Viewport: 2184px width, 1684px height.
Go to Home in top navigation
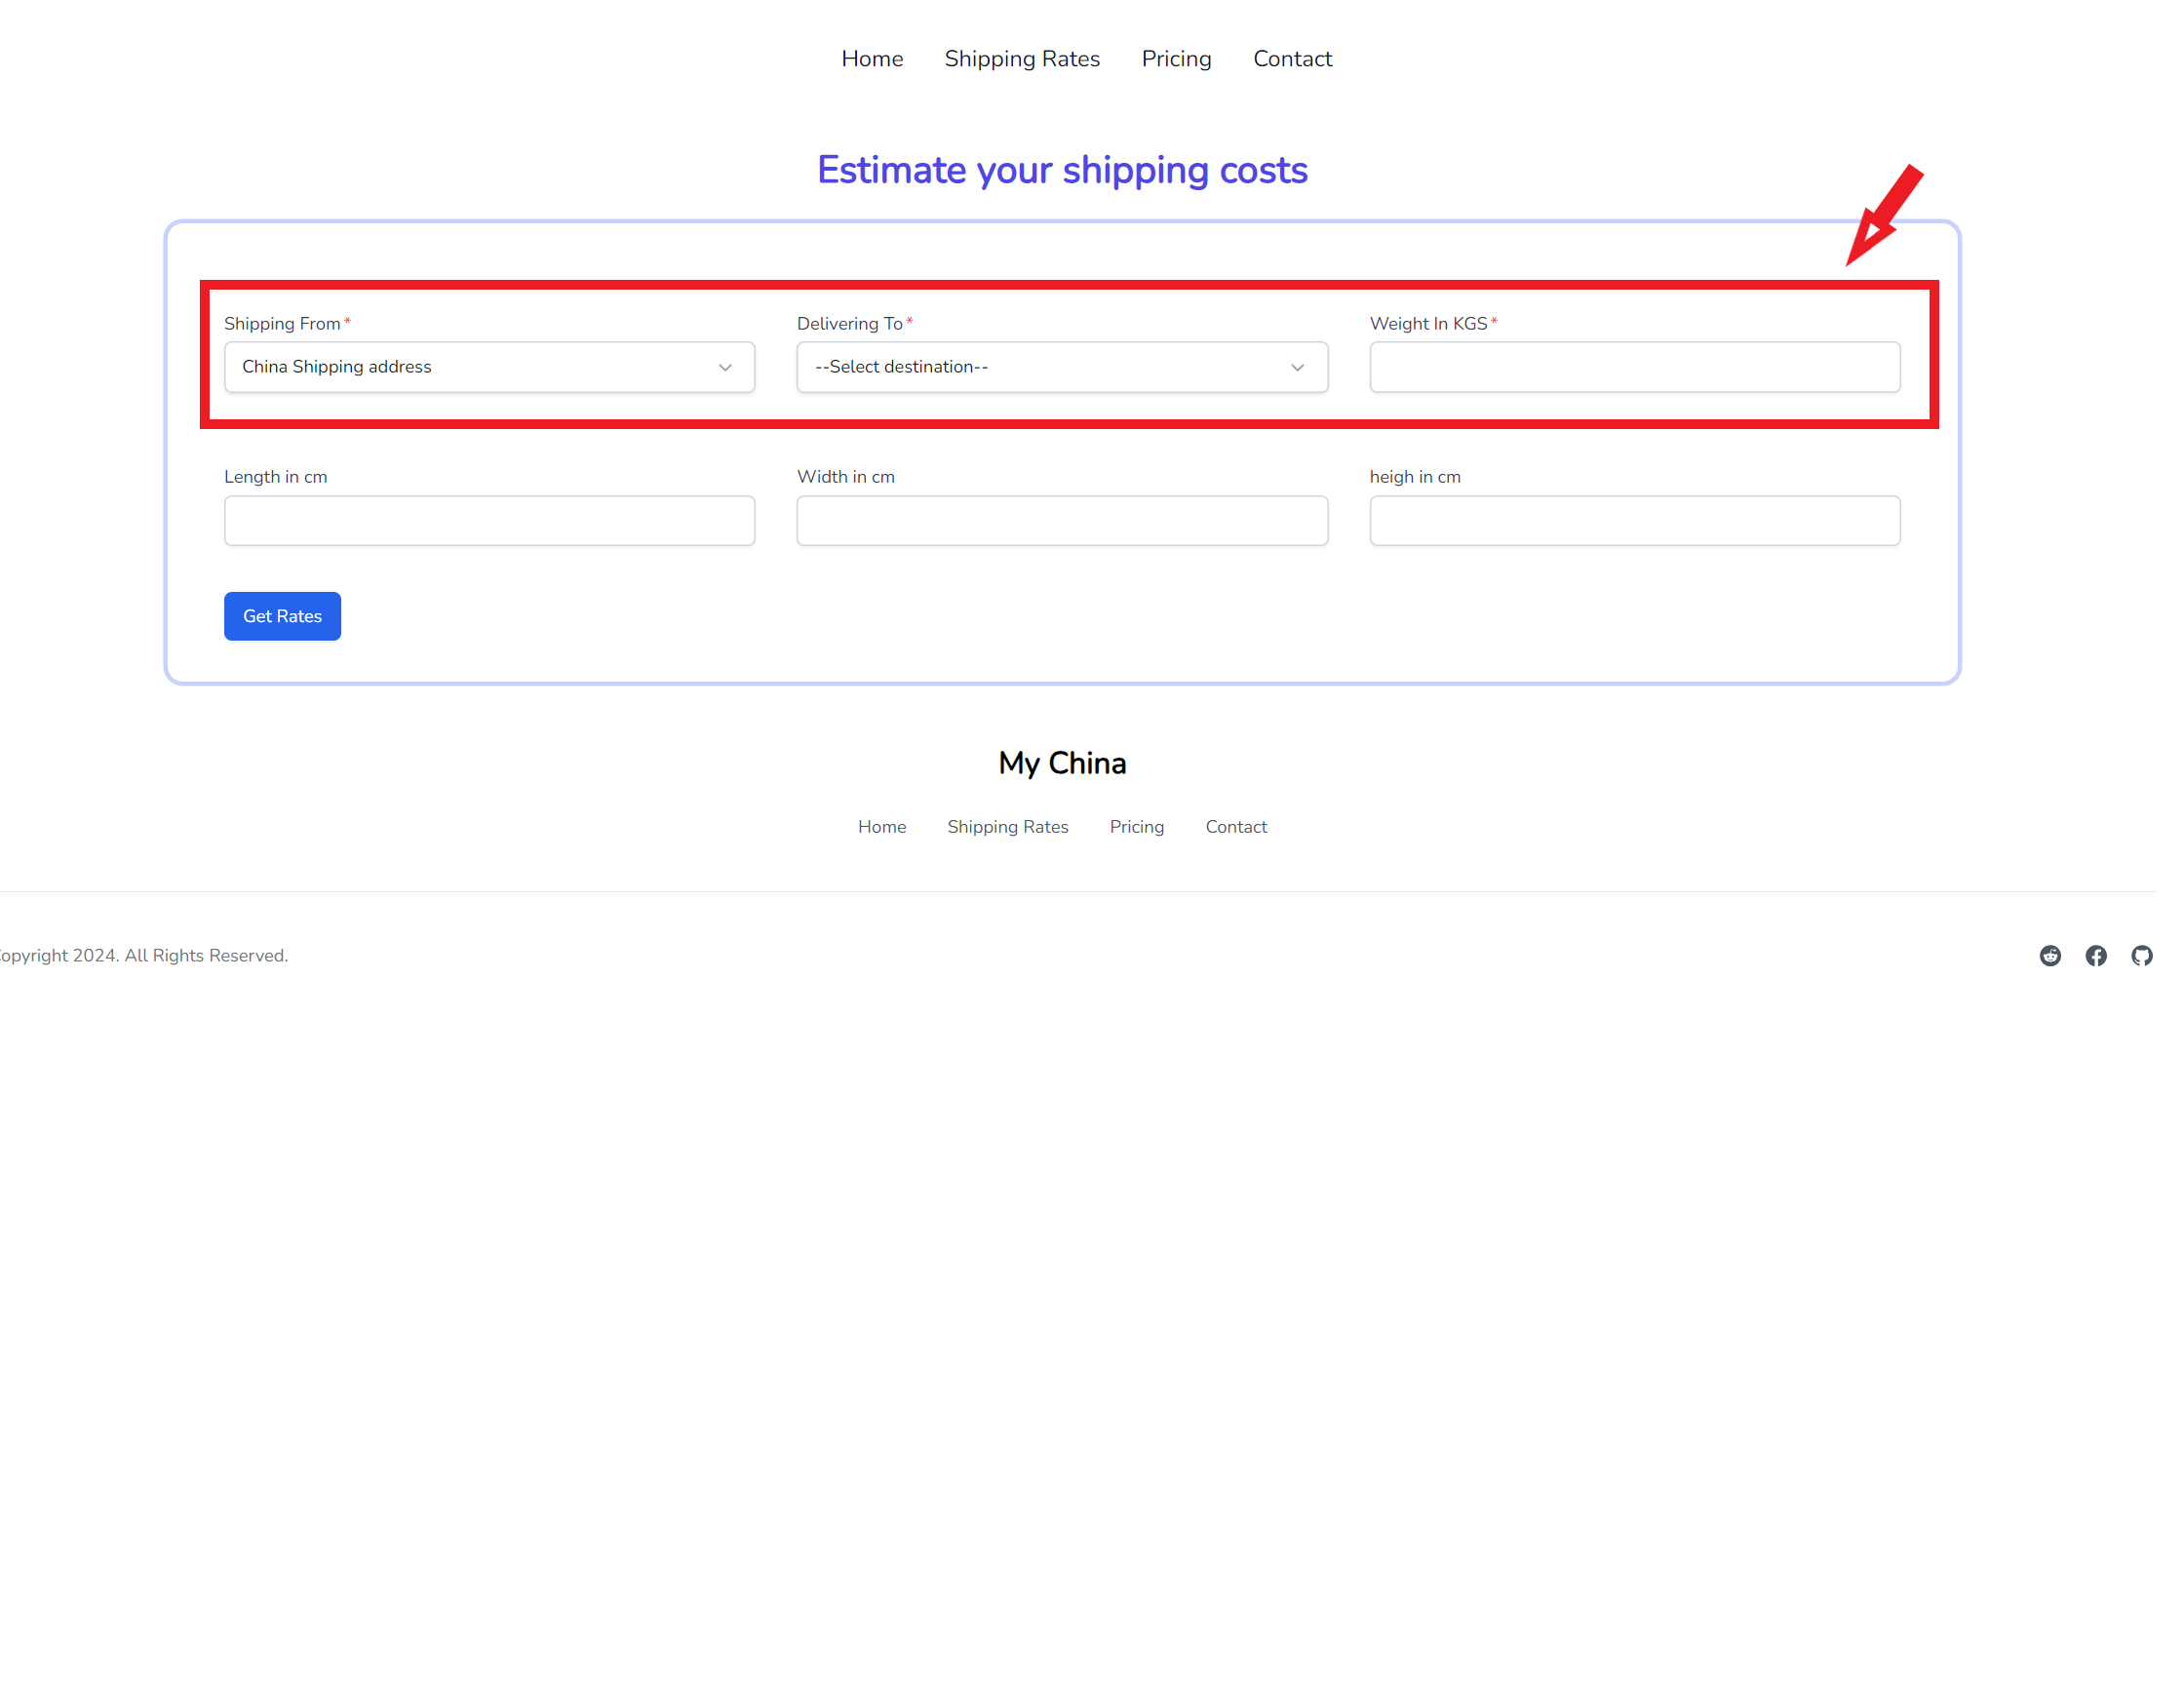tap(872, 59)
